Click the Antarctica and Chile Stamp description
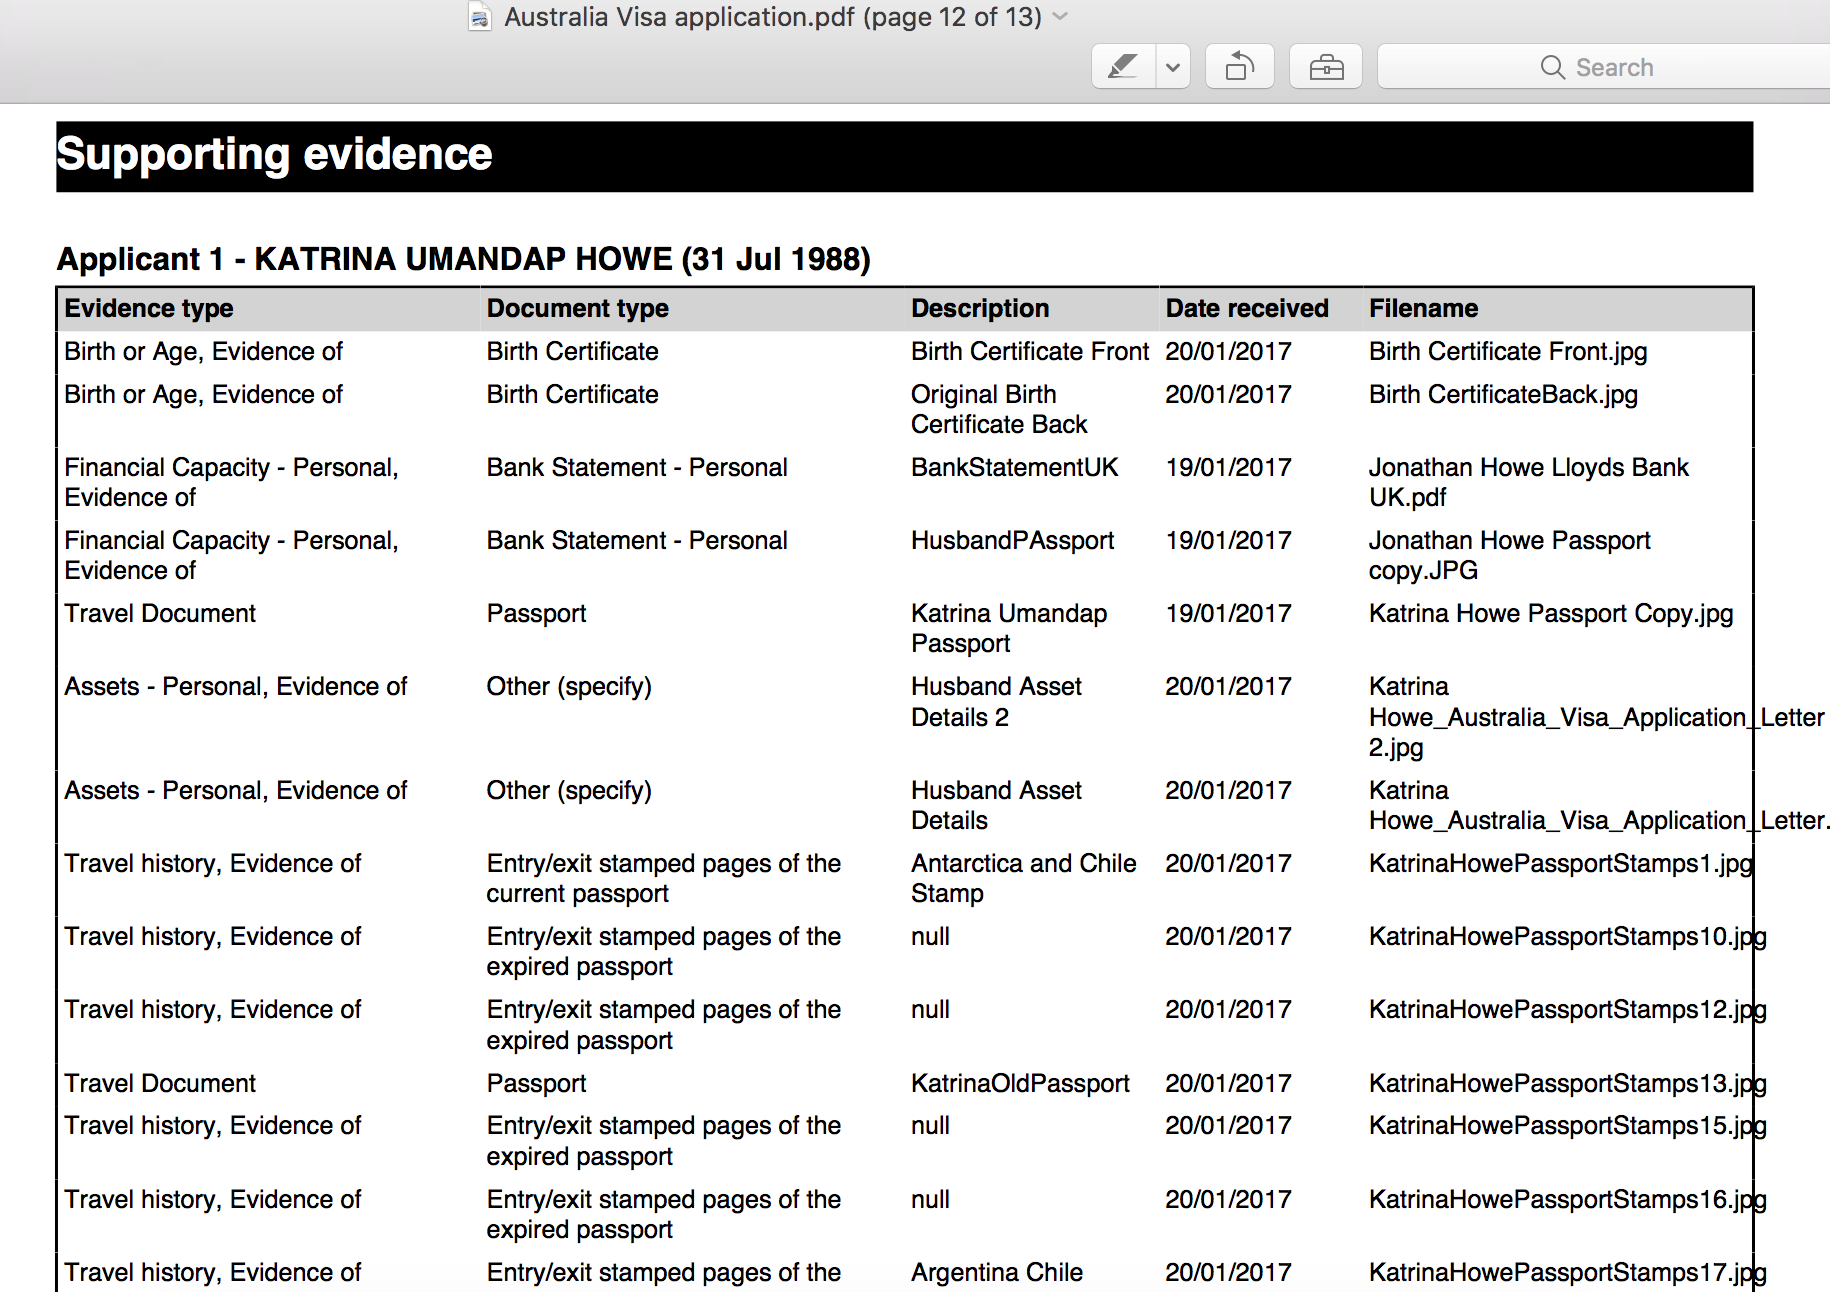Image resolution: width=1830 pixels, height=1292 pixels. 1023,878
